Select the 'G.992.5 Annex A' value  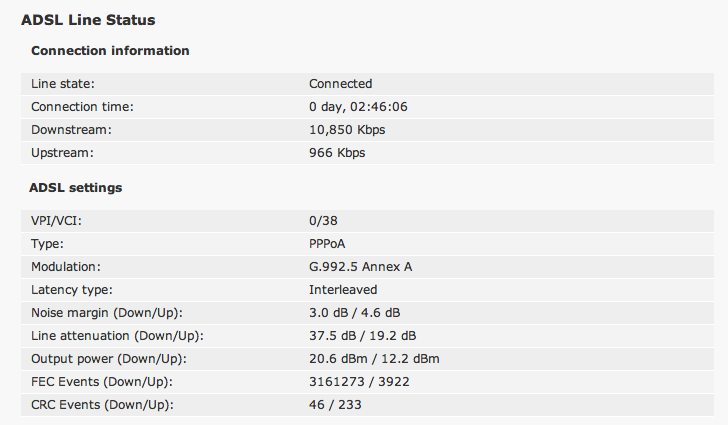[360, 267]
